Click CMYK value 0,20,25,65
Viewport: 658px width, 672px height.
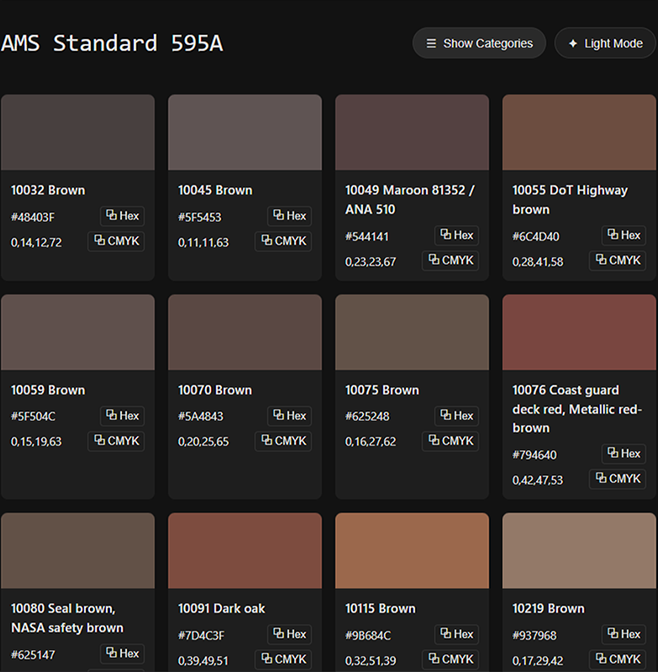[204, 442]
